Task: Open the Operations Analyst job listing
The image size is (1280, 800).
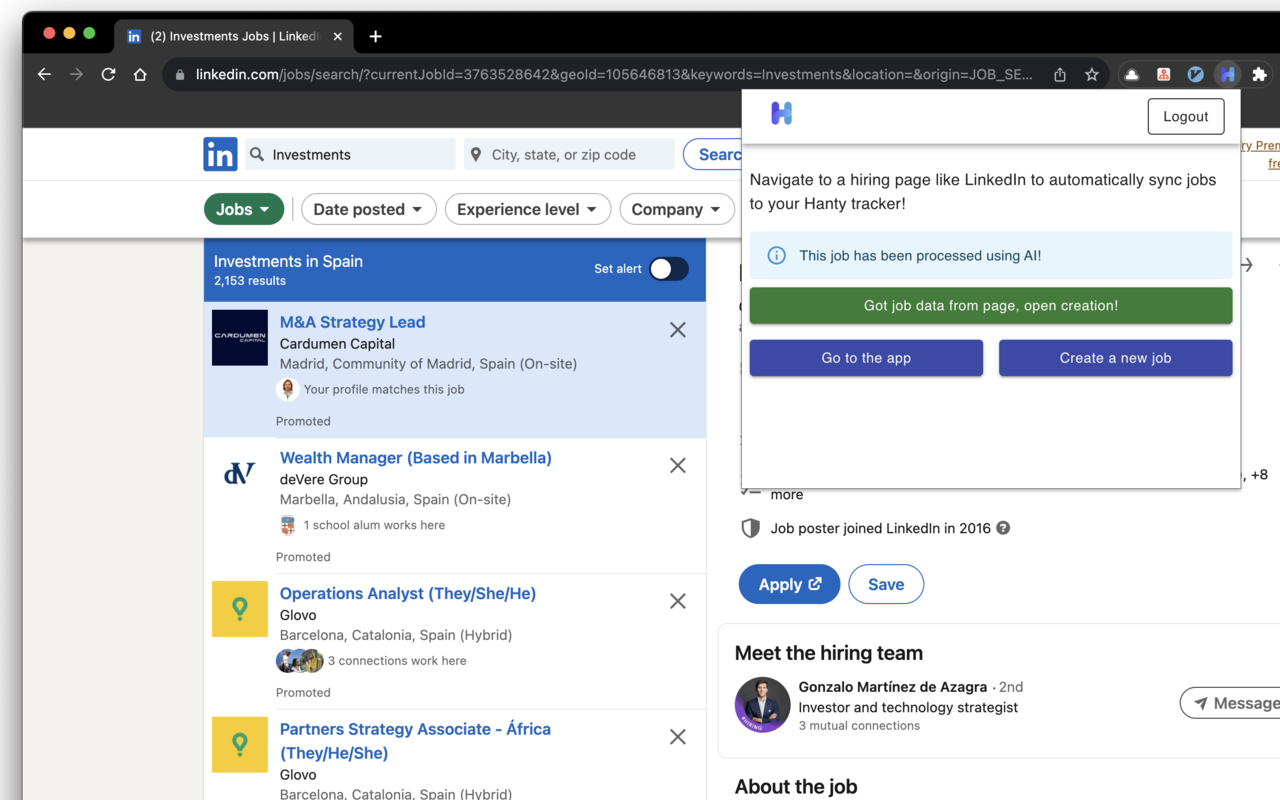Action: point(407,593)
